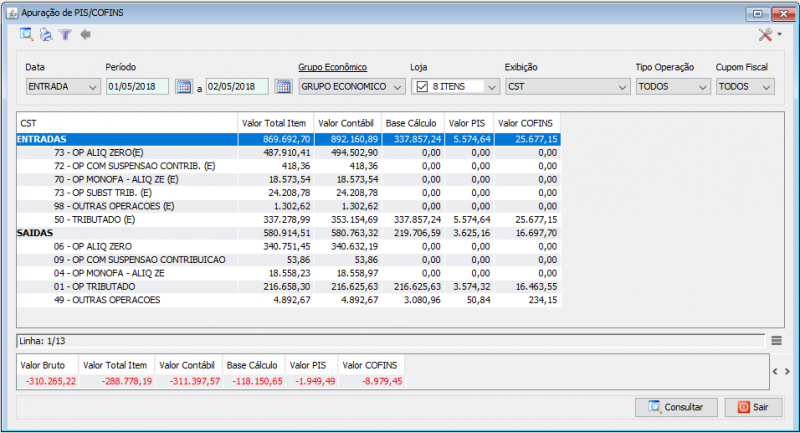The height and width of the screenshot is (433, 800).
Task: Open calendar picker for start date 01/05/2018
Action: [184, 87]
